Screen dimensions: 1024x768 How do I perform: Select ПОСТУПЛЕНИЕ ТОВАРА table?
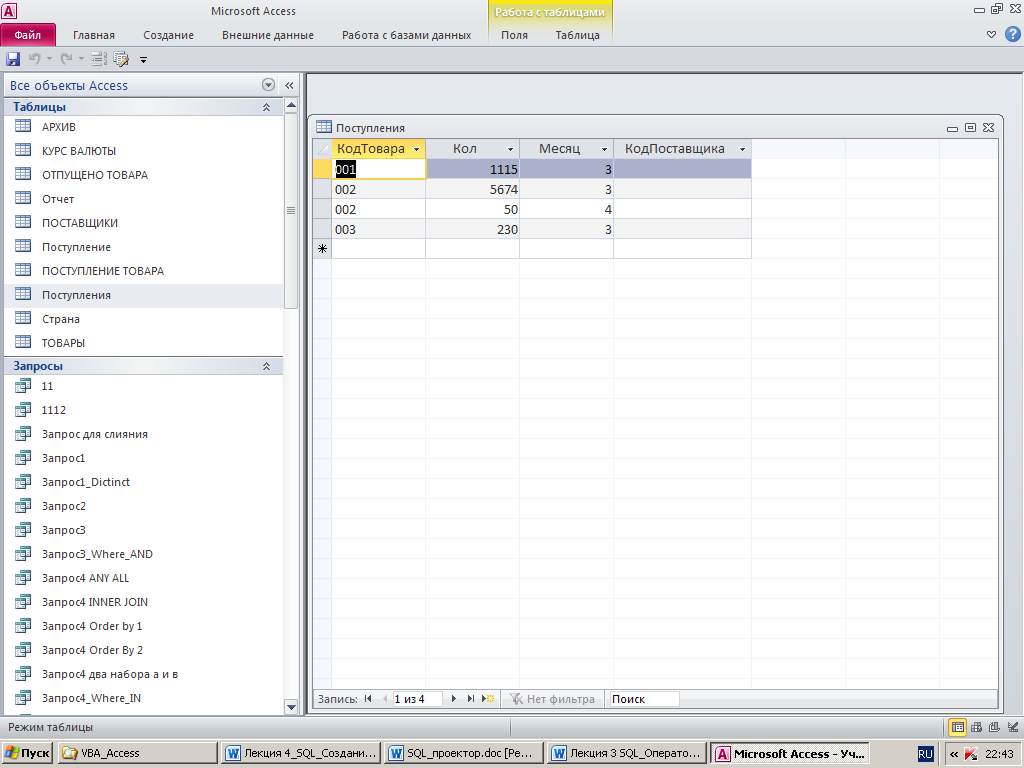(x=103, y=271)
